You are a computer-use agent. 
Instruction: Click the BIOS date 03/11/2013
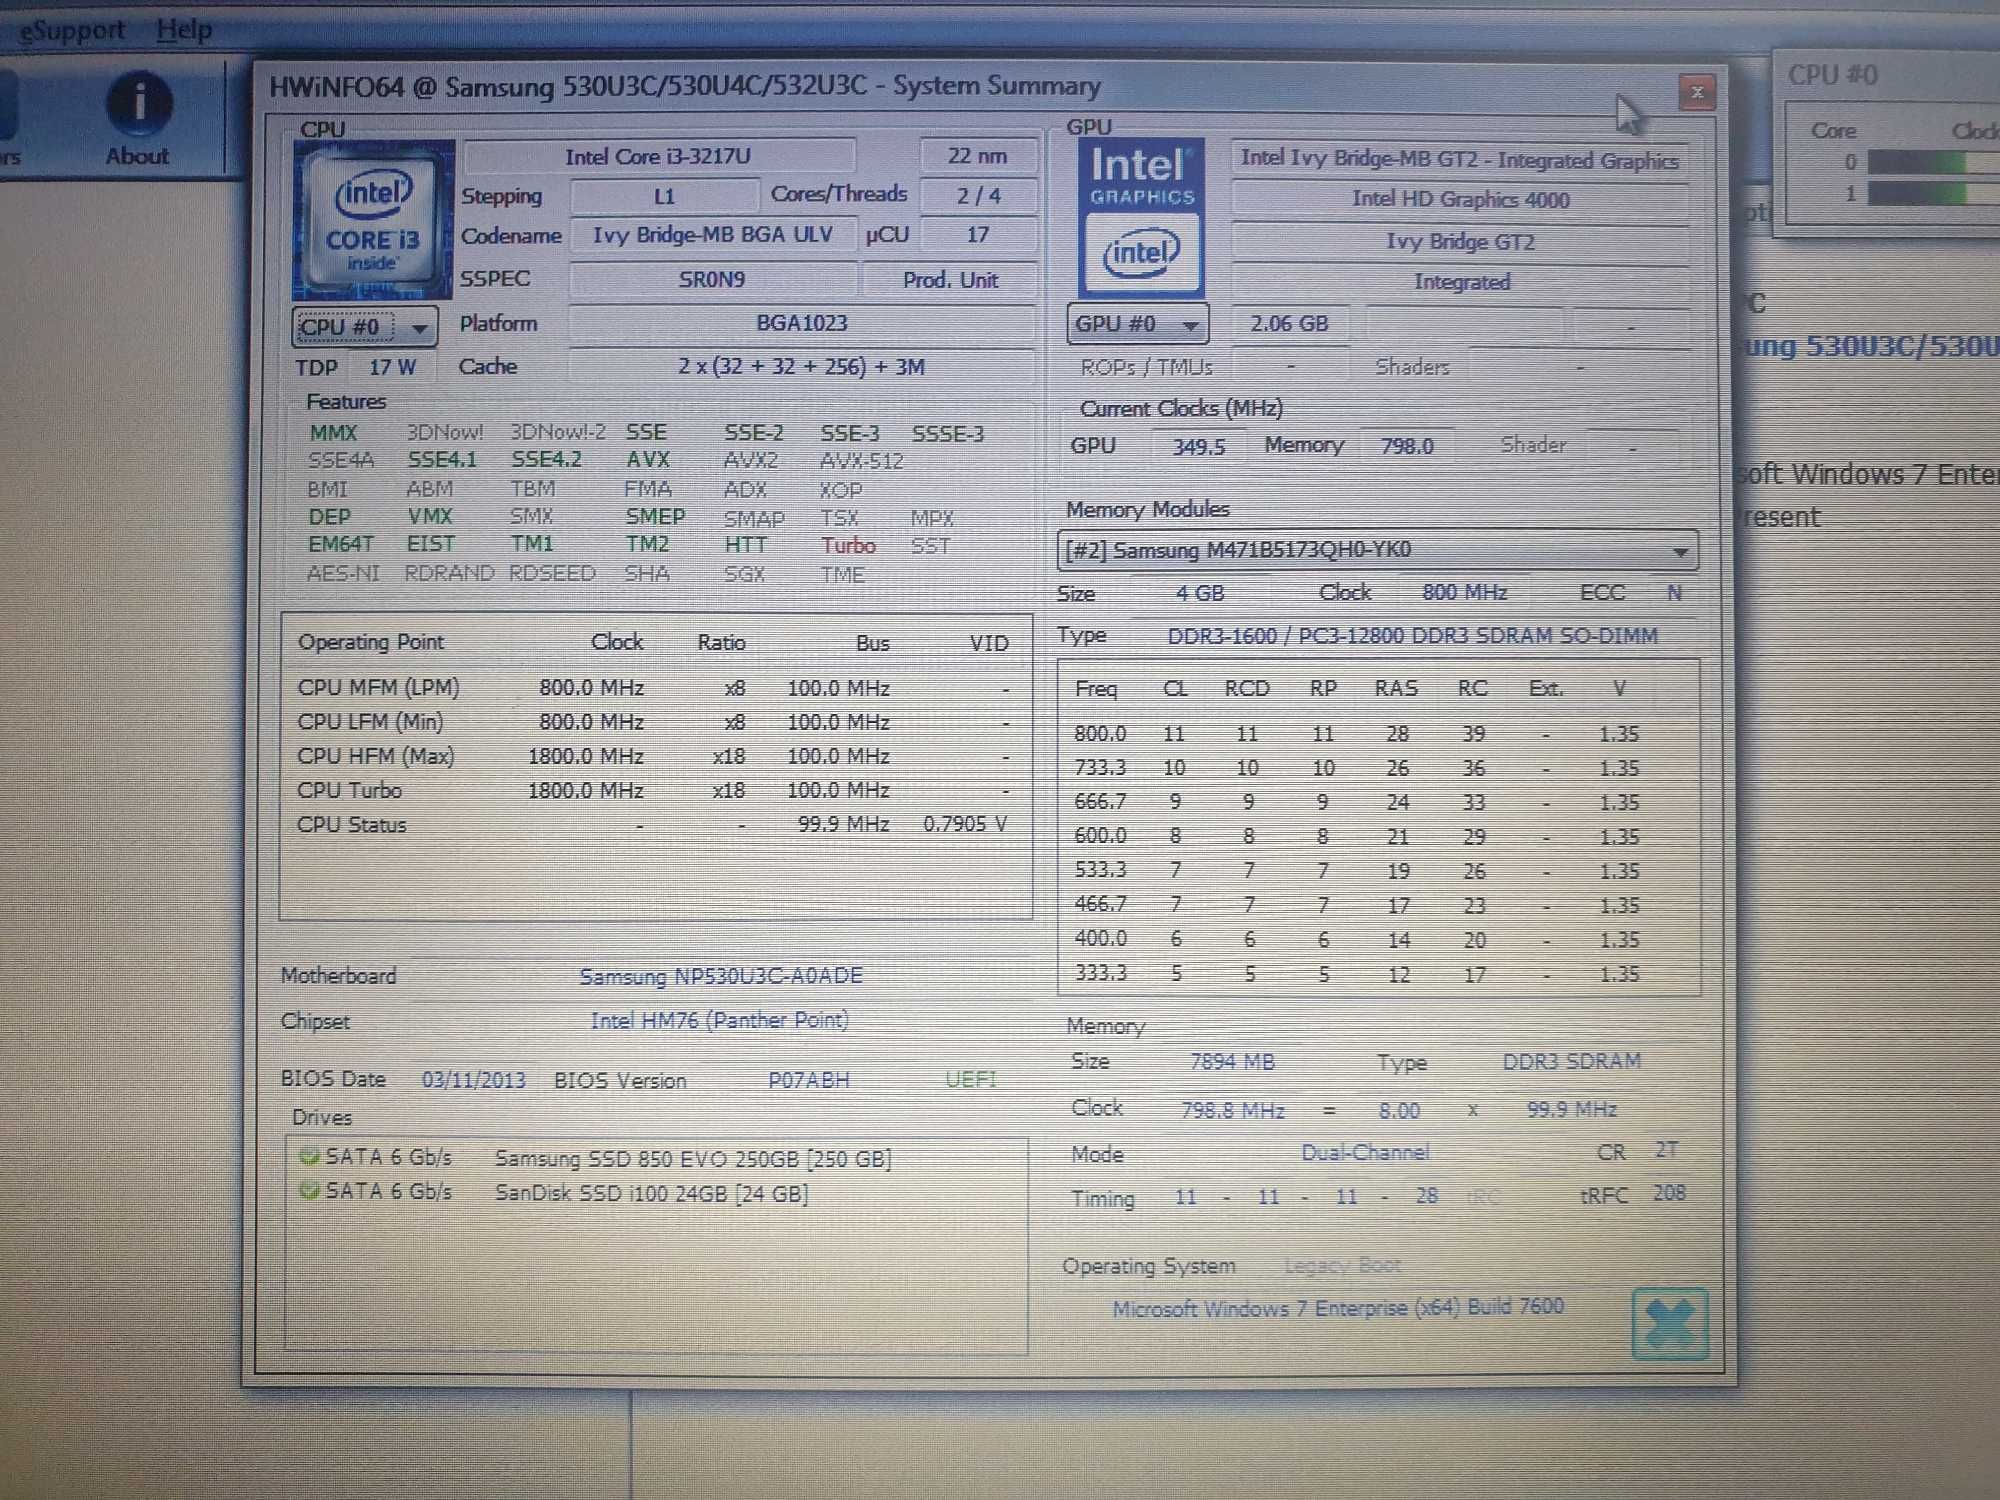tap(474, 1080)
